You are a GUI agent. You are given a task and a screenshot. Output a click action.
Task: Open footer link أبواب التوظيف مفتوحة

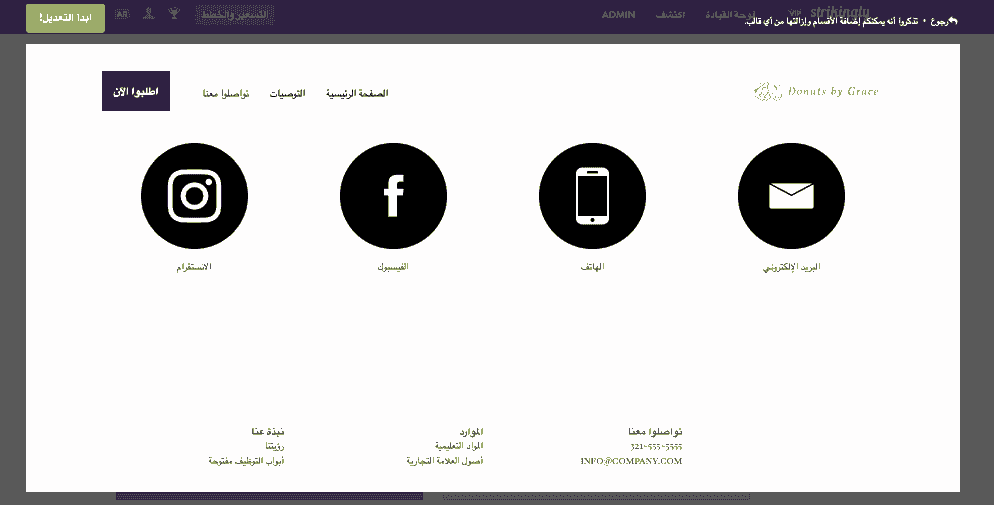point(247,461)
